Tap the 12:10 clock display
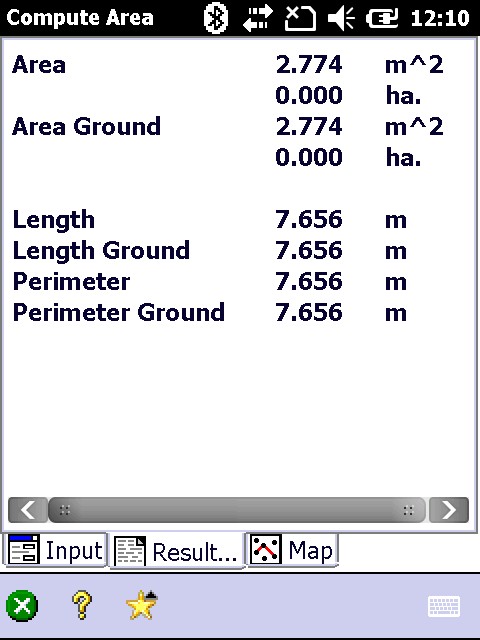Viewport: 480px width, 640px height. [x=440, y=18]
